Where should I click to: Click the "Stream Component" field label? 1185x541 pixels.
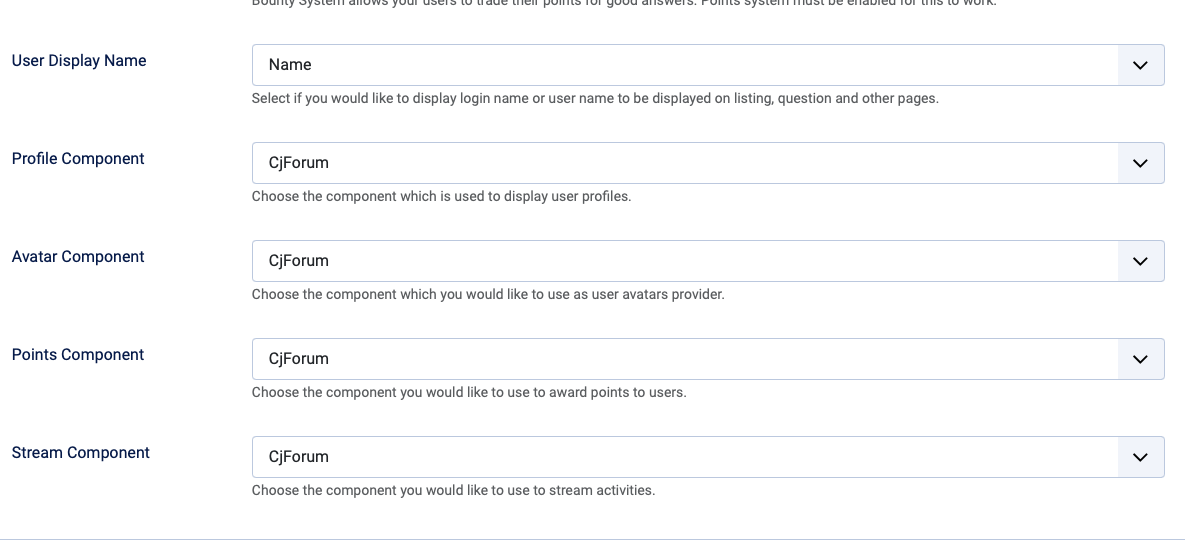(x=81, y=453)
